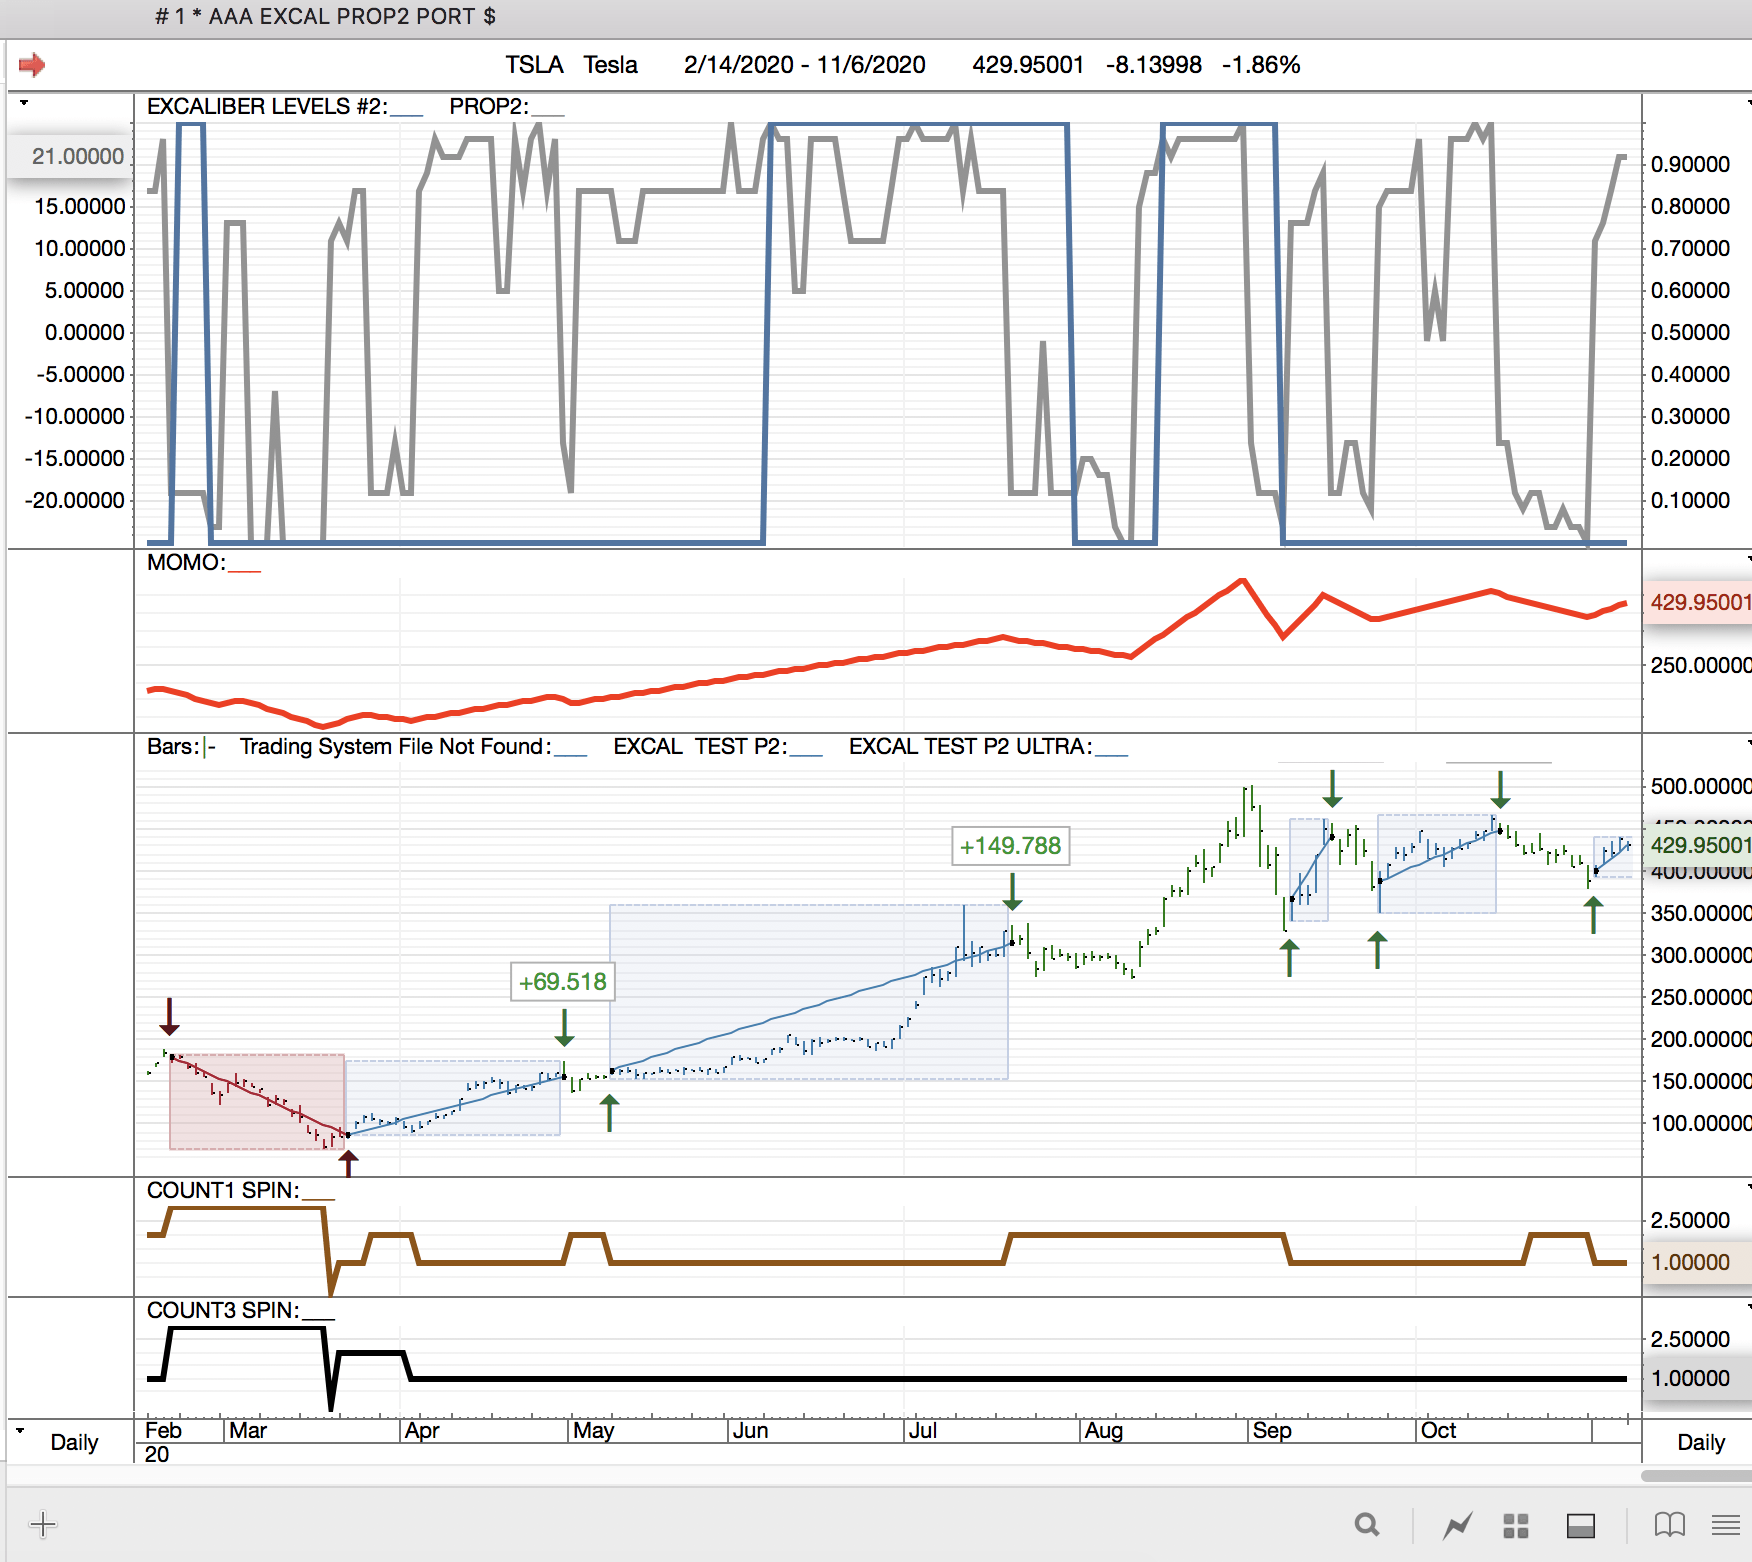Click green 429.95001 price tag on bars pane
The height and width of the screenshot is (1562, 1752).
1698,846
